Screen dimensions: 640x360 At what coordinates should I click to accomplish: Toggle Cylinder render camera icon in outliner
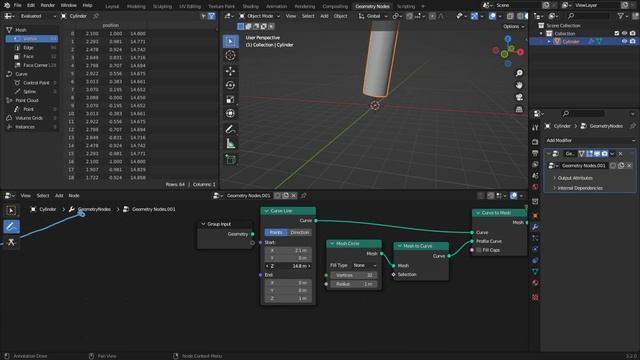coord(632,41)
